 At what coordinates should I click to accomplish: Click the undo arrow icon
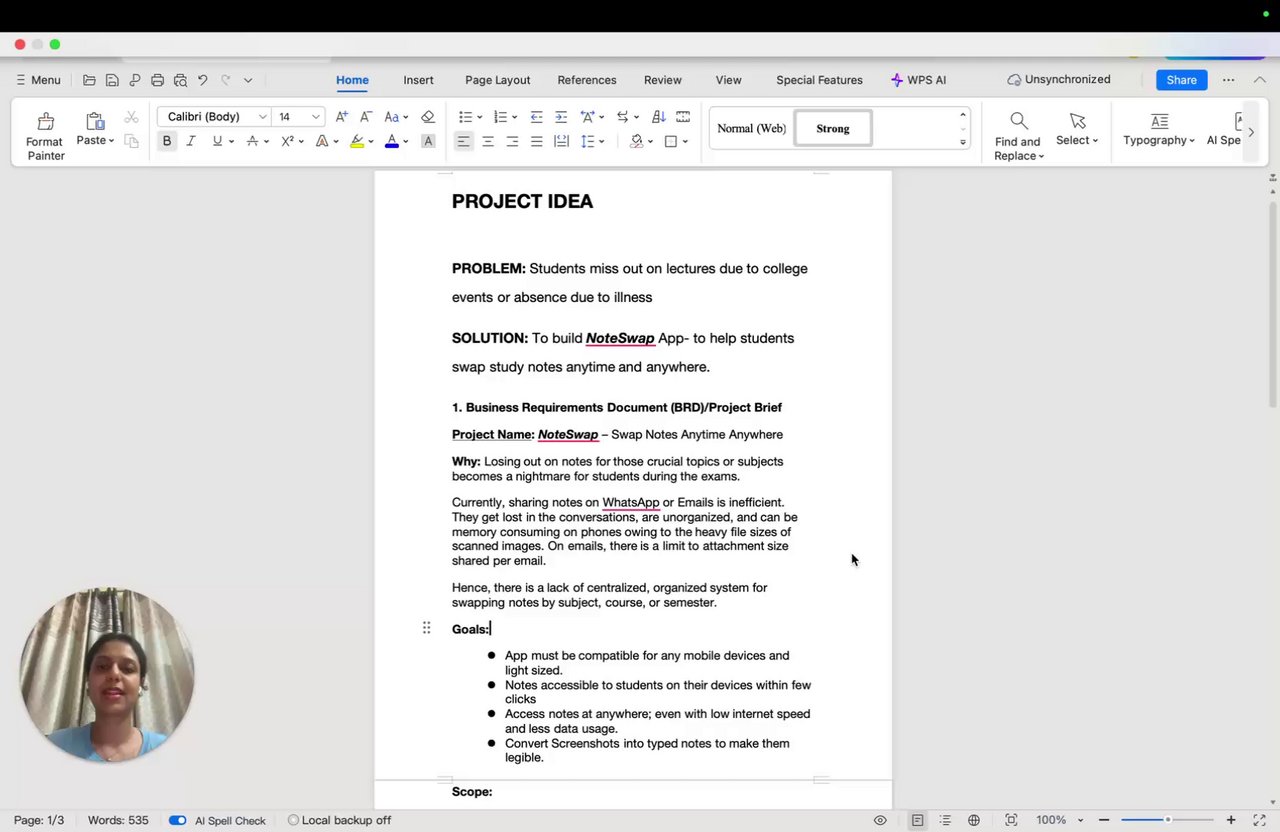[x=203, y=80]
